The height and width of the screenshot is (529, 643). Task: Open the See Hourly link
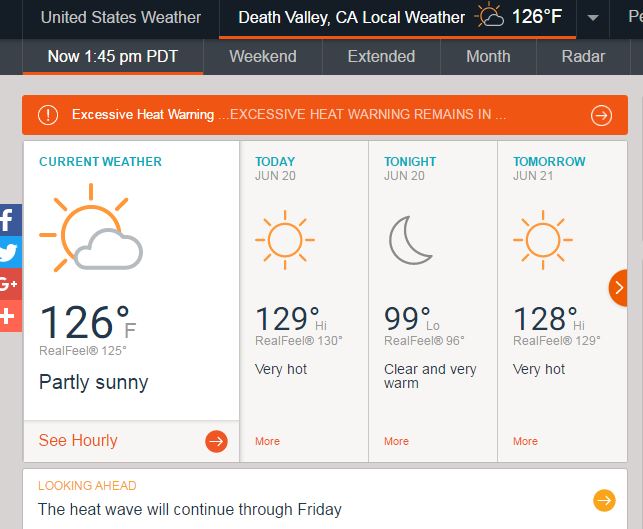[78, 440]
